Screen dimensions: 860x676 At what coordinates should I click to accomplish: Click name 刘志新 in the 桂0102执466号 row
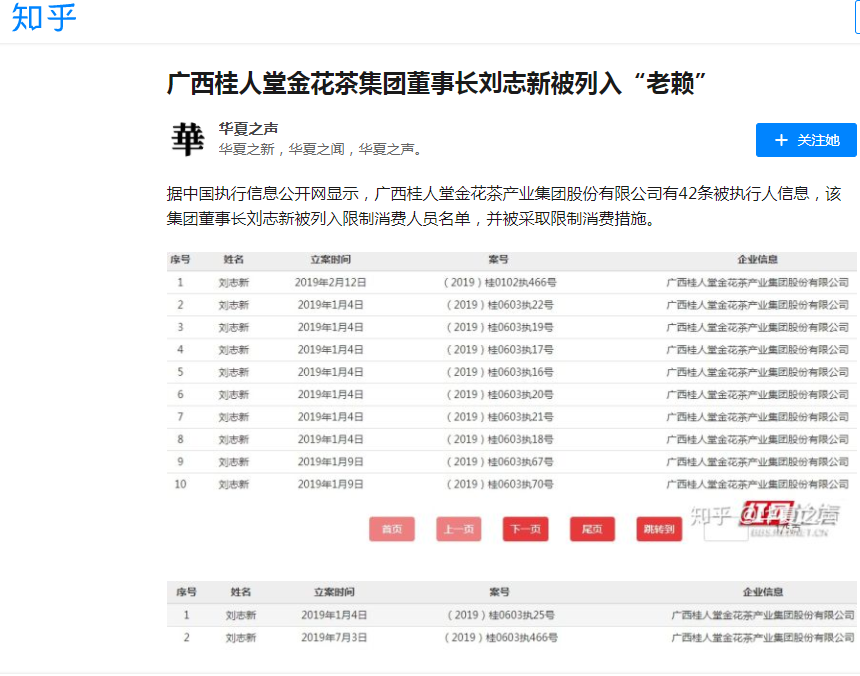[x=234, y=283]
